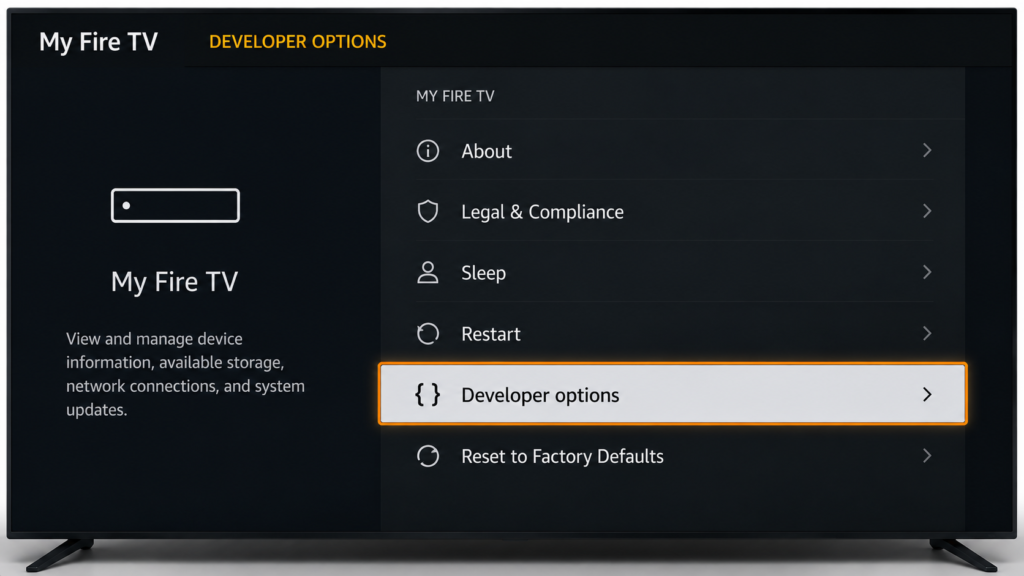This screenshot has width=1024, height=576.
Task: Click the large My Fire TV title under the device
Action: click(174, 282)
